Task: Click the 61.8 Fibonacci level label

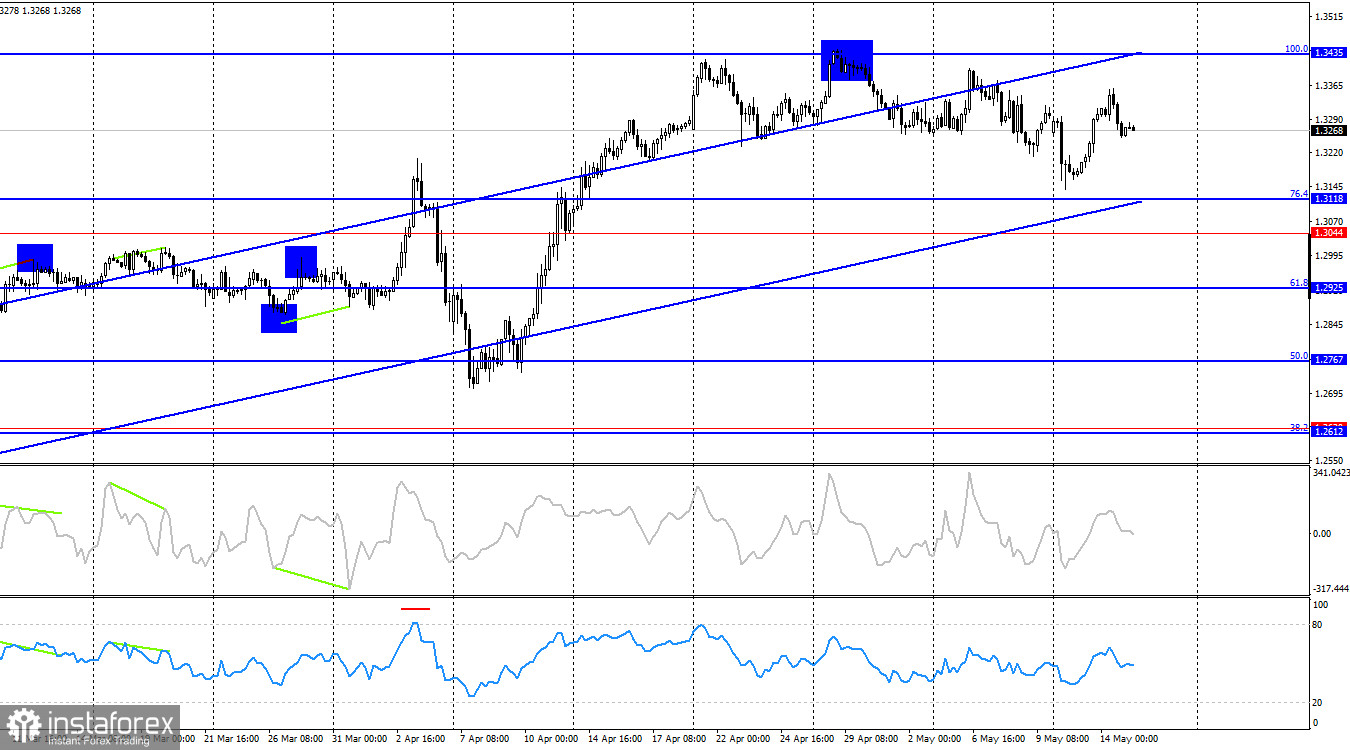Action: coord(1299,283)
